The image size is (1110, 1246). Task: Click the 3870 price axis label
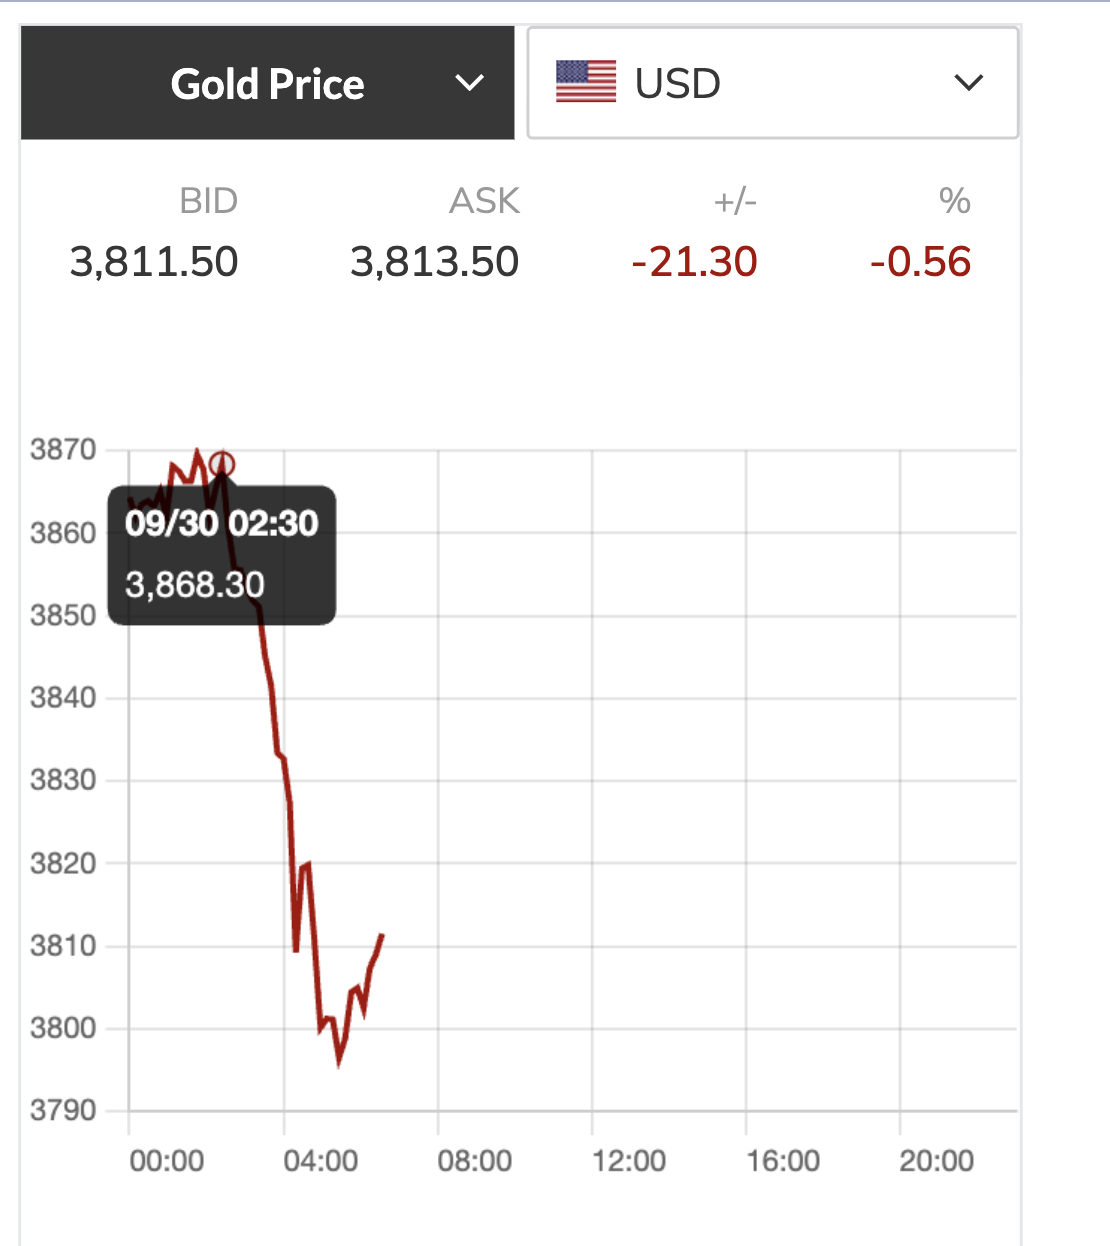pos(63,450)
